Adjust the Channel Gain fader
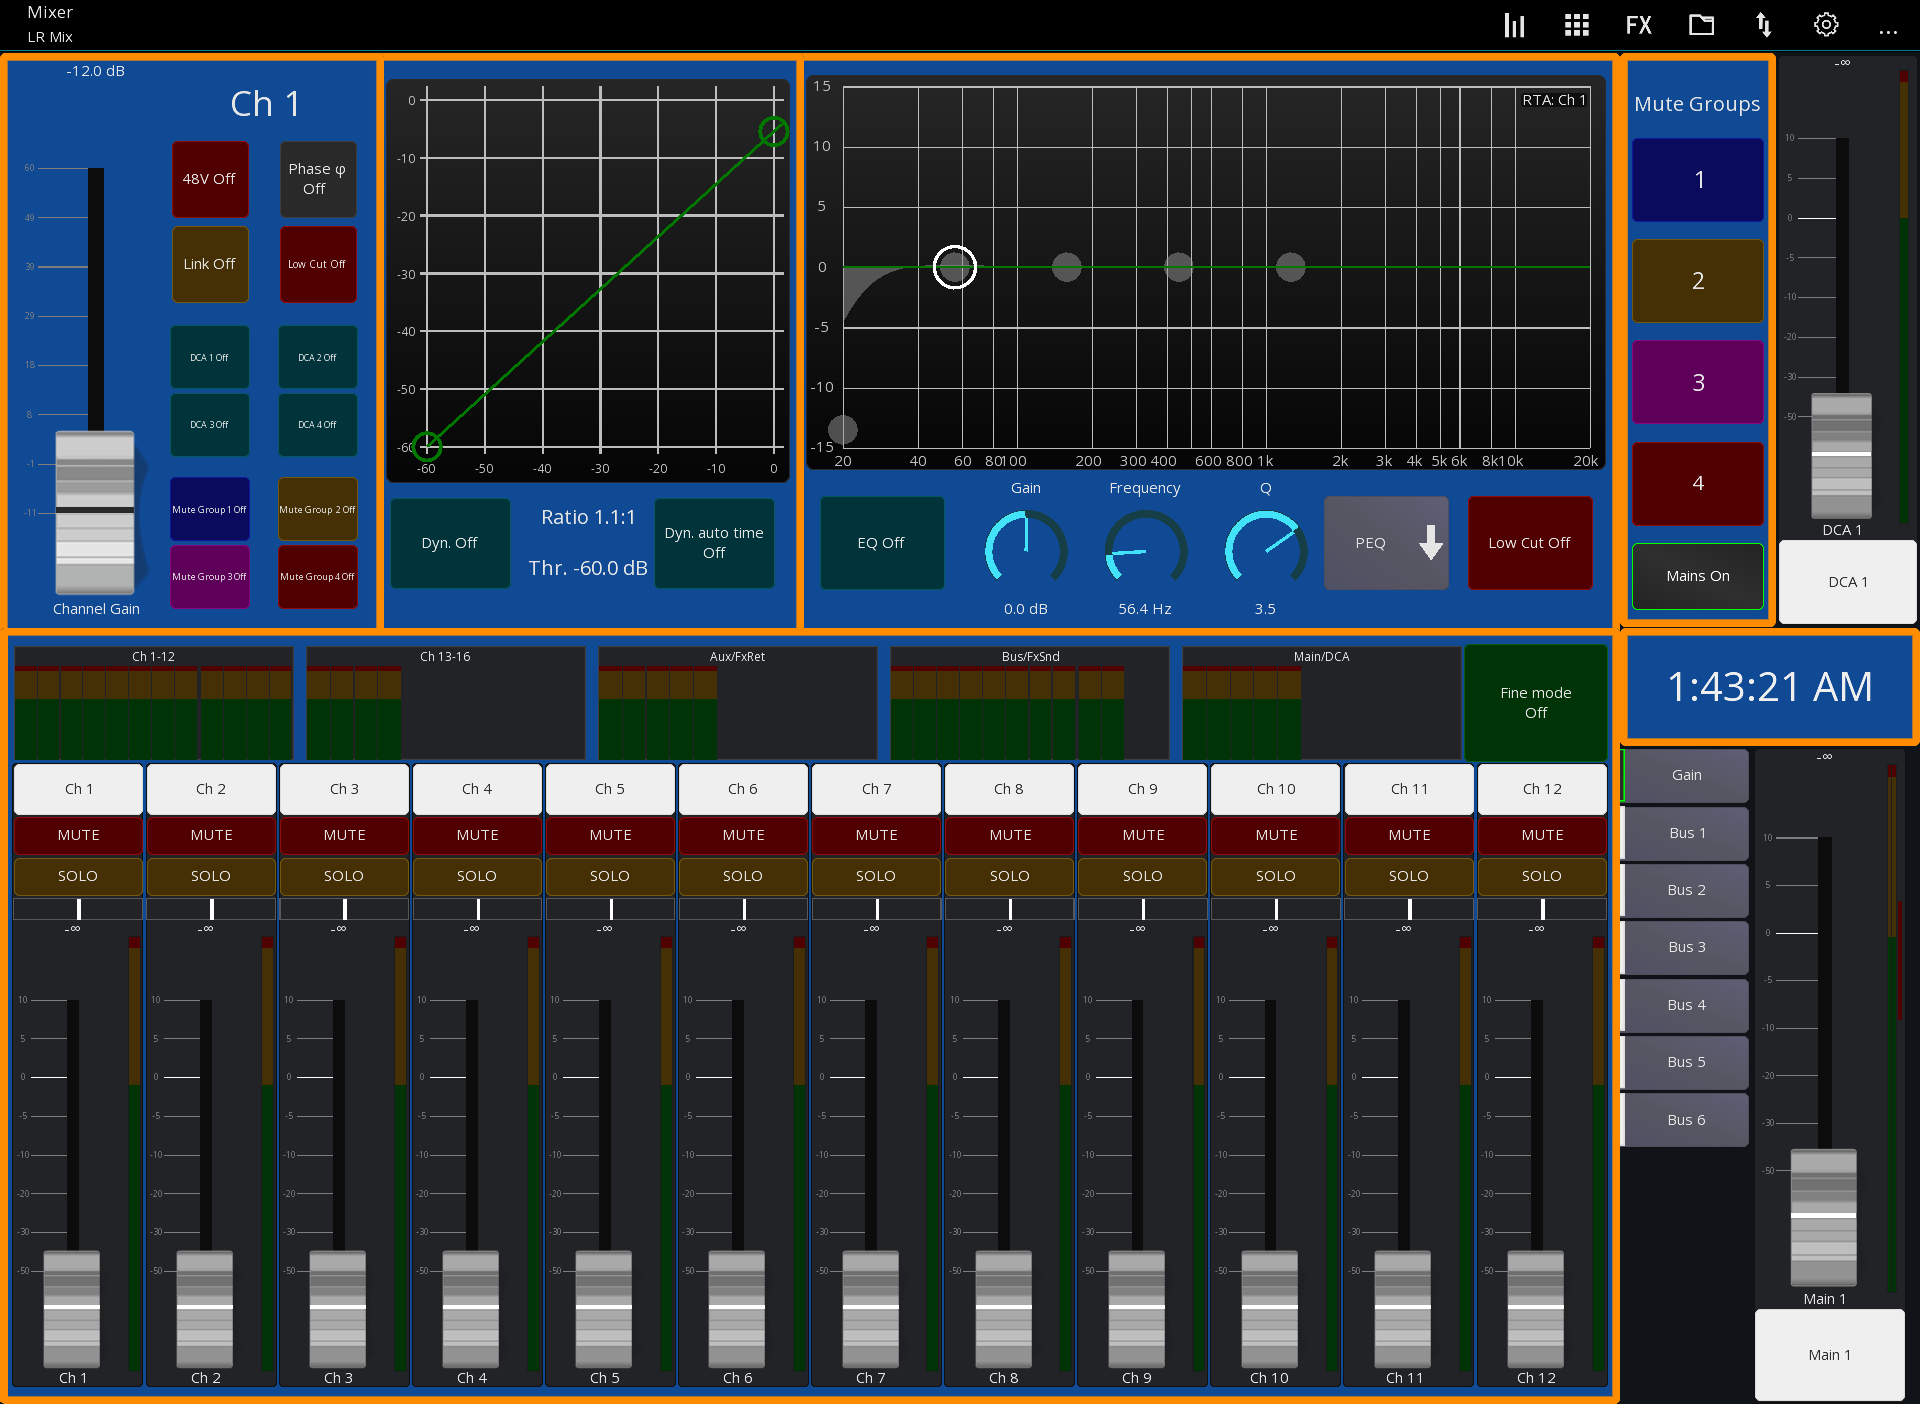Image resolution: width=1920 pixels, height=1404 pixels. (x=95, y=510)
